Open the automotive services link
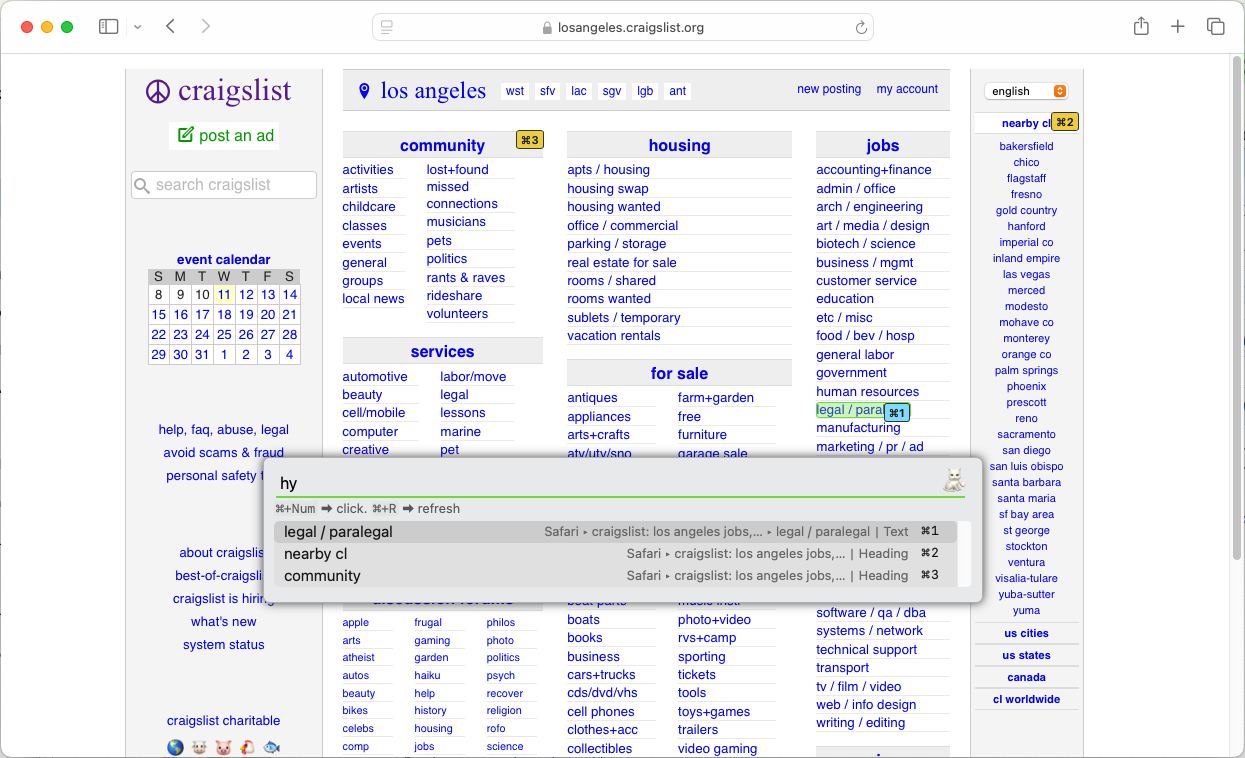 [375, 377]
